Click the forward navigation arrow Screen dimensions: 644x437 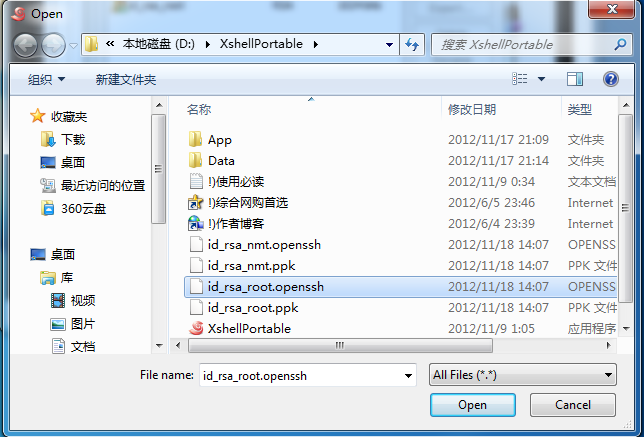(53, 45)
